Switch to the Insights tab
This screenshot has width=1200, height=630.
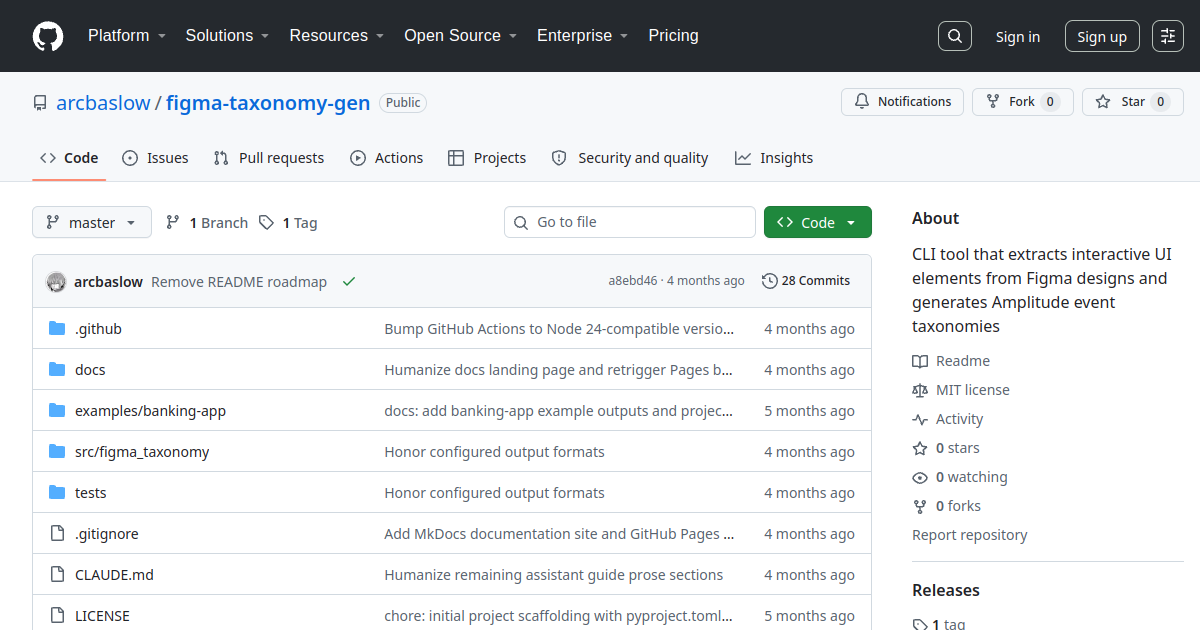pos(774,158)
